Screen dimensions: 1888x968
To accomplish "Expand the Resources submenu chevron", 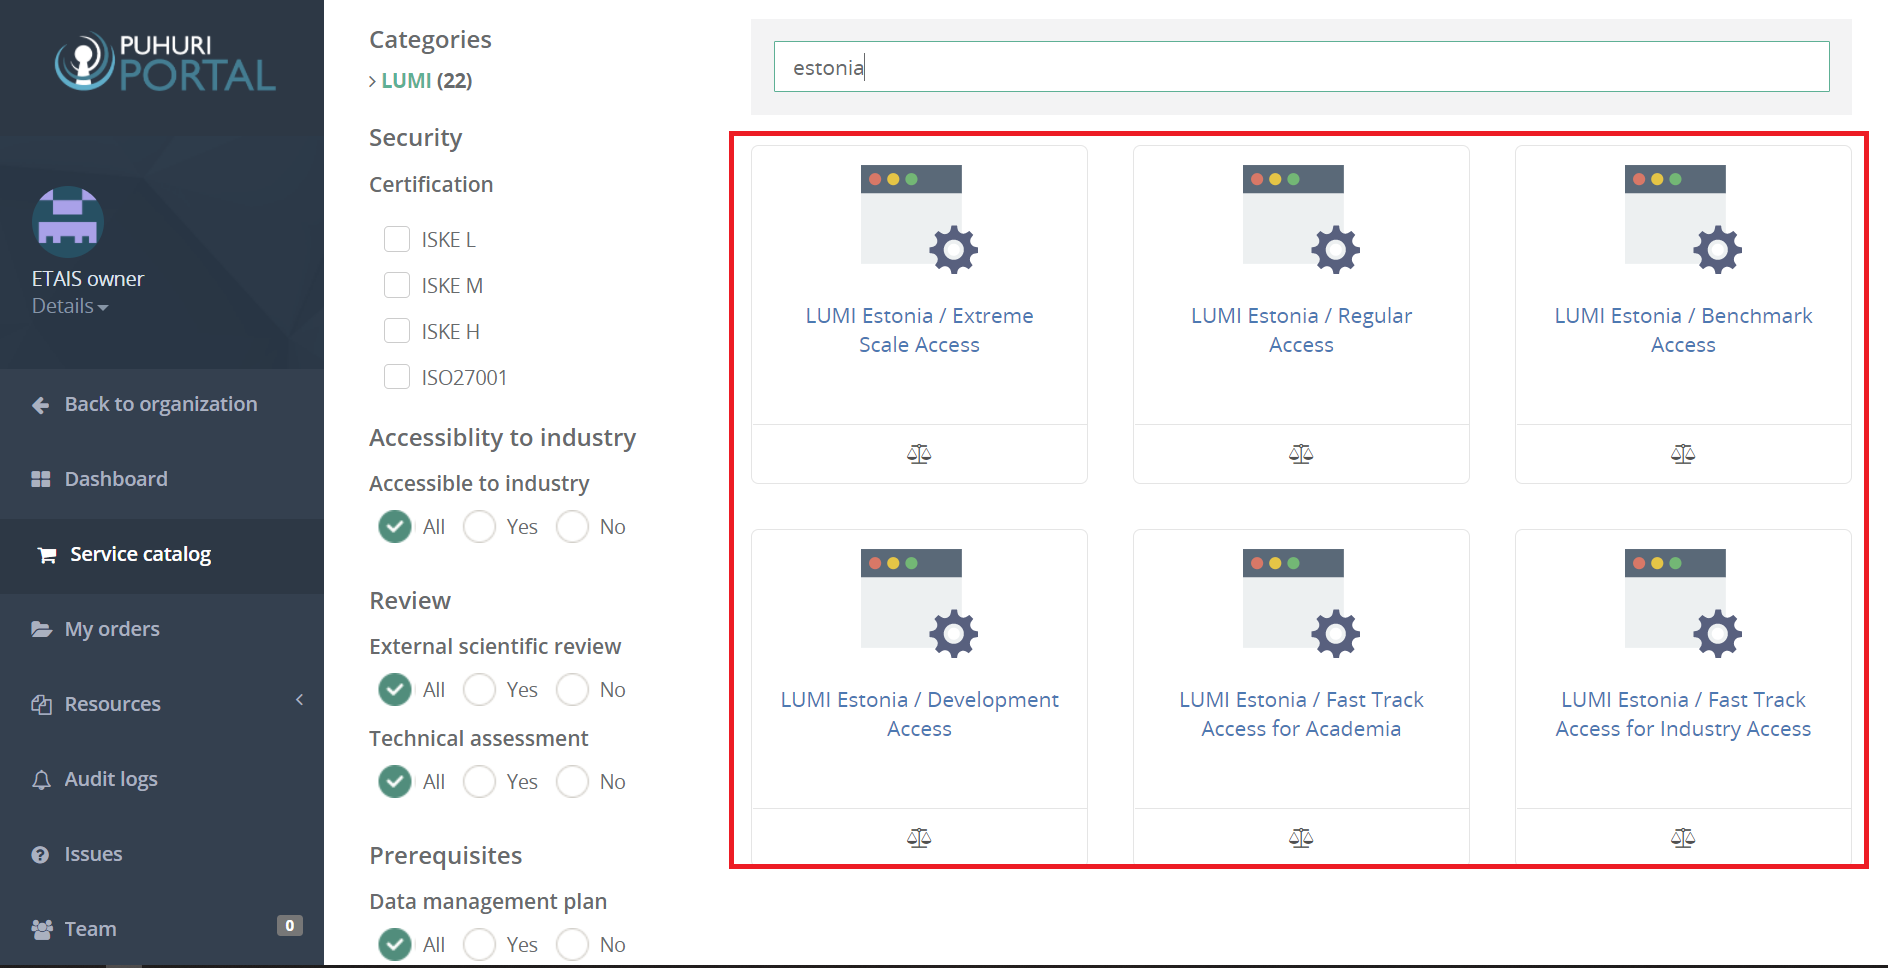I will pyautogui.click(x=299, y=700).
